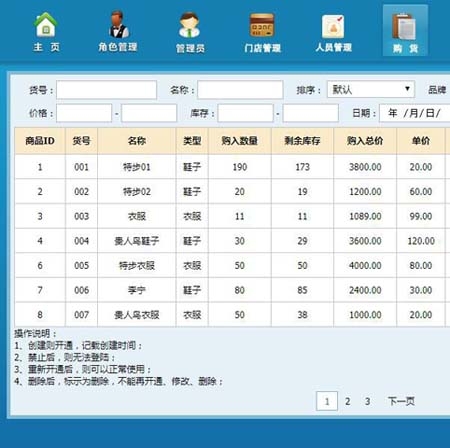Click the 173 remaining stock cell
Screen dimensions: 450x448
point(302,167)
